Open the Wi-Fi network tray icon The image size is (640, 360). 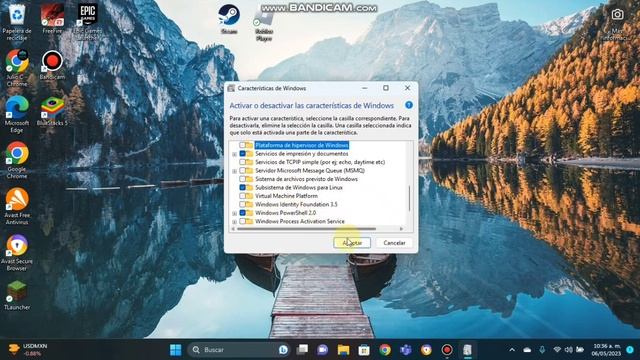[557, 350]
